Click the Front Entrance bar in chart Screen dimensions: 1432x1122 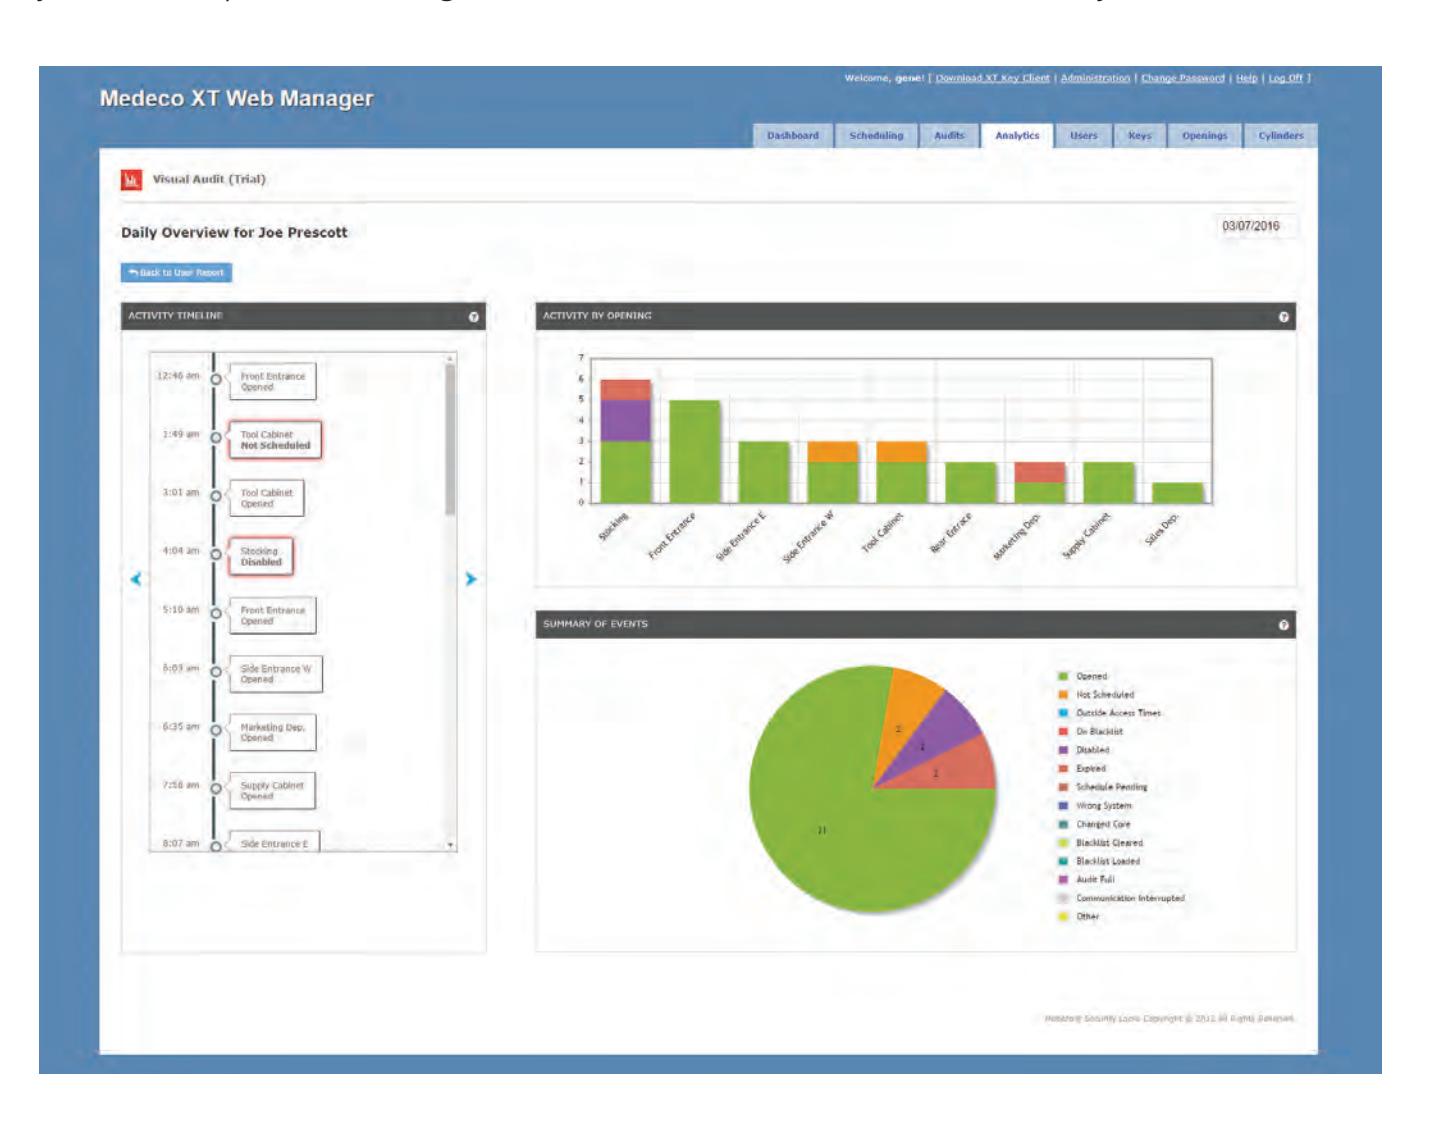[x=695, y=451]
